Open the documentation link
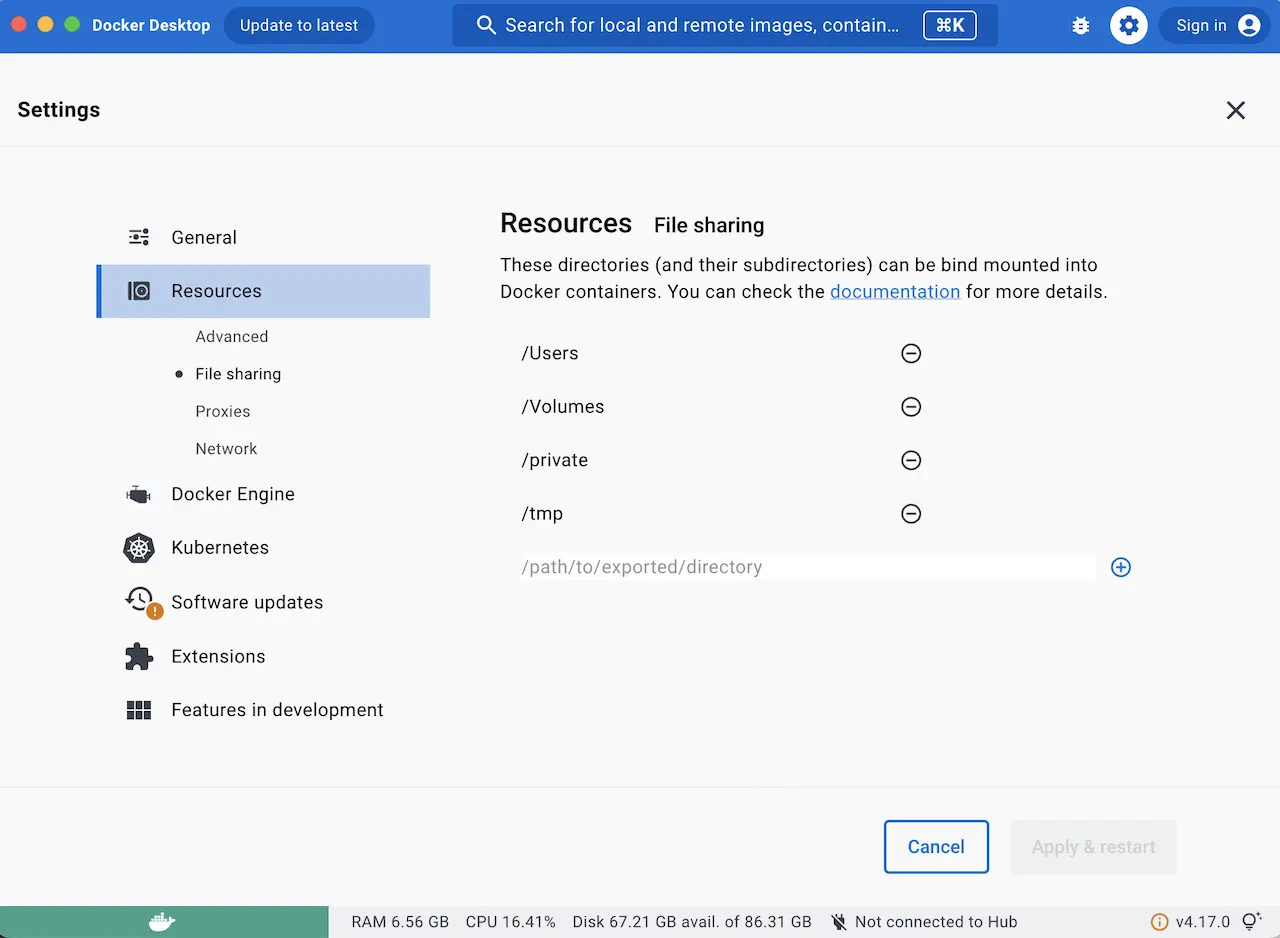Screen dimensions: 1280x938 [x=895, y=292]
